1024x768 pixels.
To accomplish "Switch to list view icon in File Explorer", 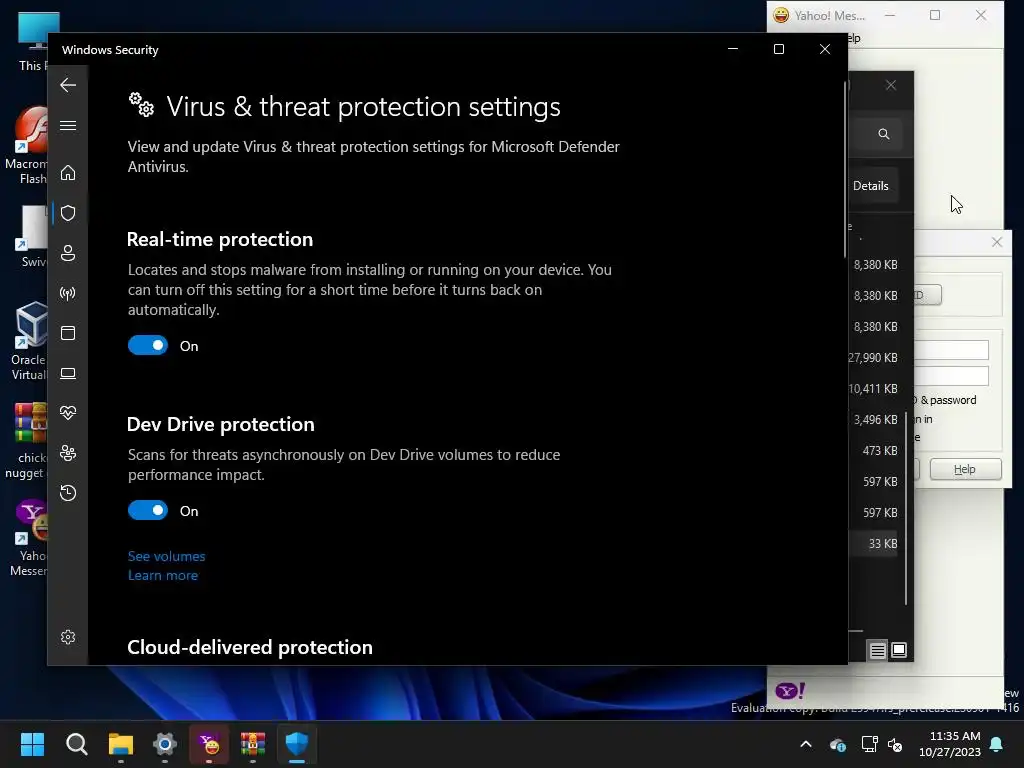I will pos(877,650).
